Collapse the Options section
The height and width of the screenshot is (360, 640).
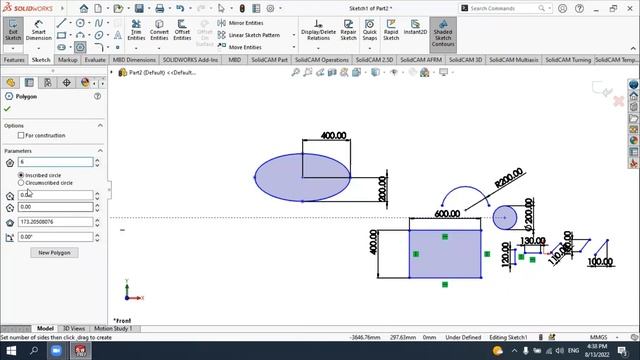[100, 125]
